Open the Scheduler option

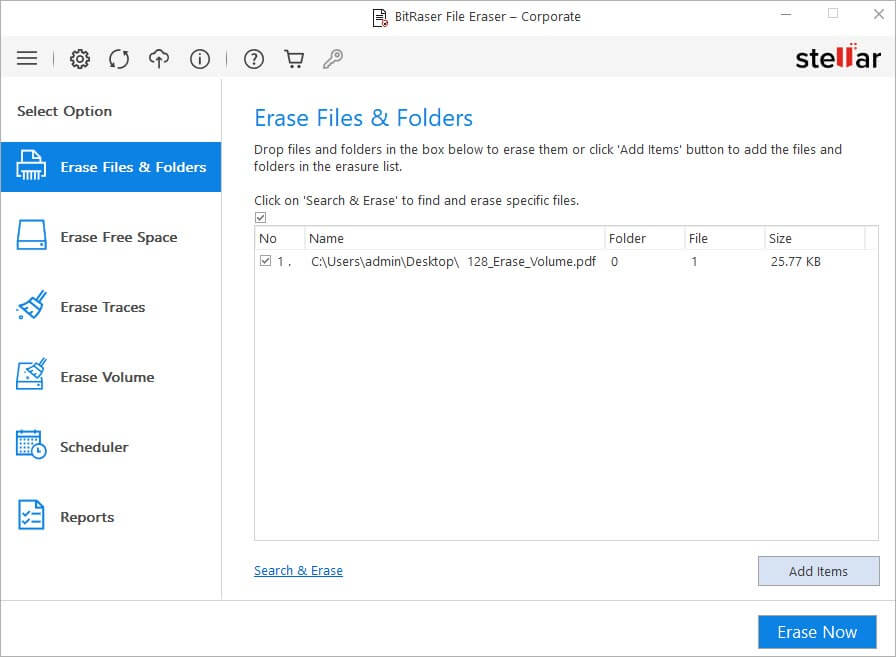click(x=111, y=447)
